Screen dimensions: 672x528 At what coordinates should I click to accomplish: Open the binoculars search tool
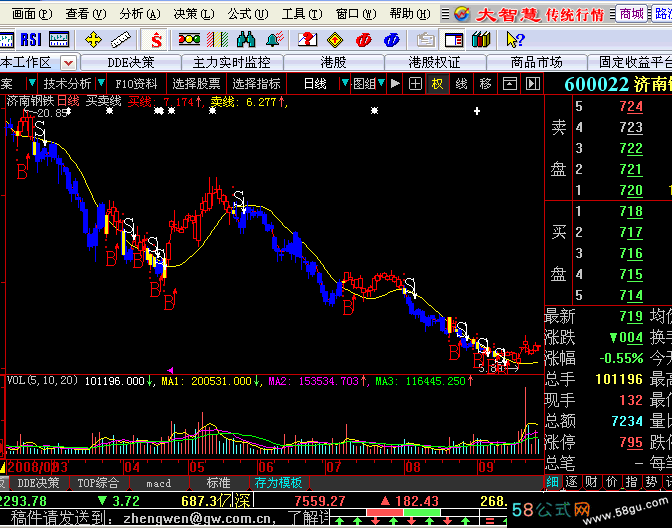[246, 40]
